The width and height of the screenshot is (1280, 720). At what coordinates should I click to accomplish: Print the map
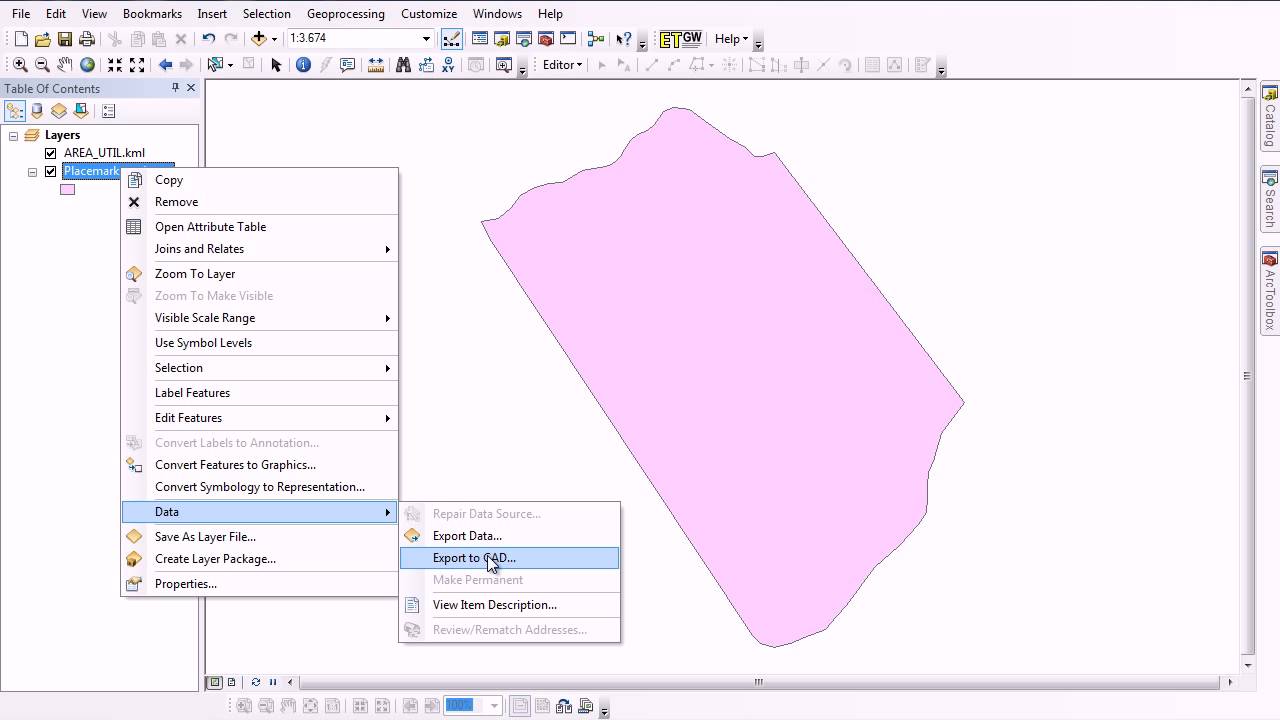(x=87, y=39)
